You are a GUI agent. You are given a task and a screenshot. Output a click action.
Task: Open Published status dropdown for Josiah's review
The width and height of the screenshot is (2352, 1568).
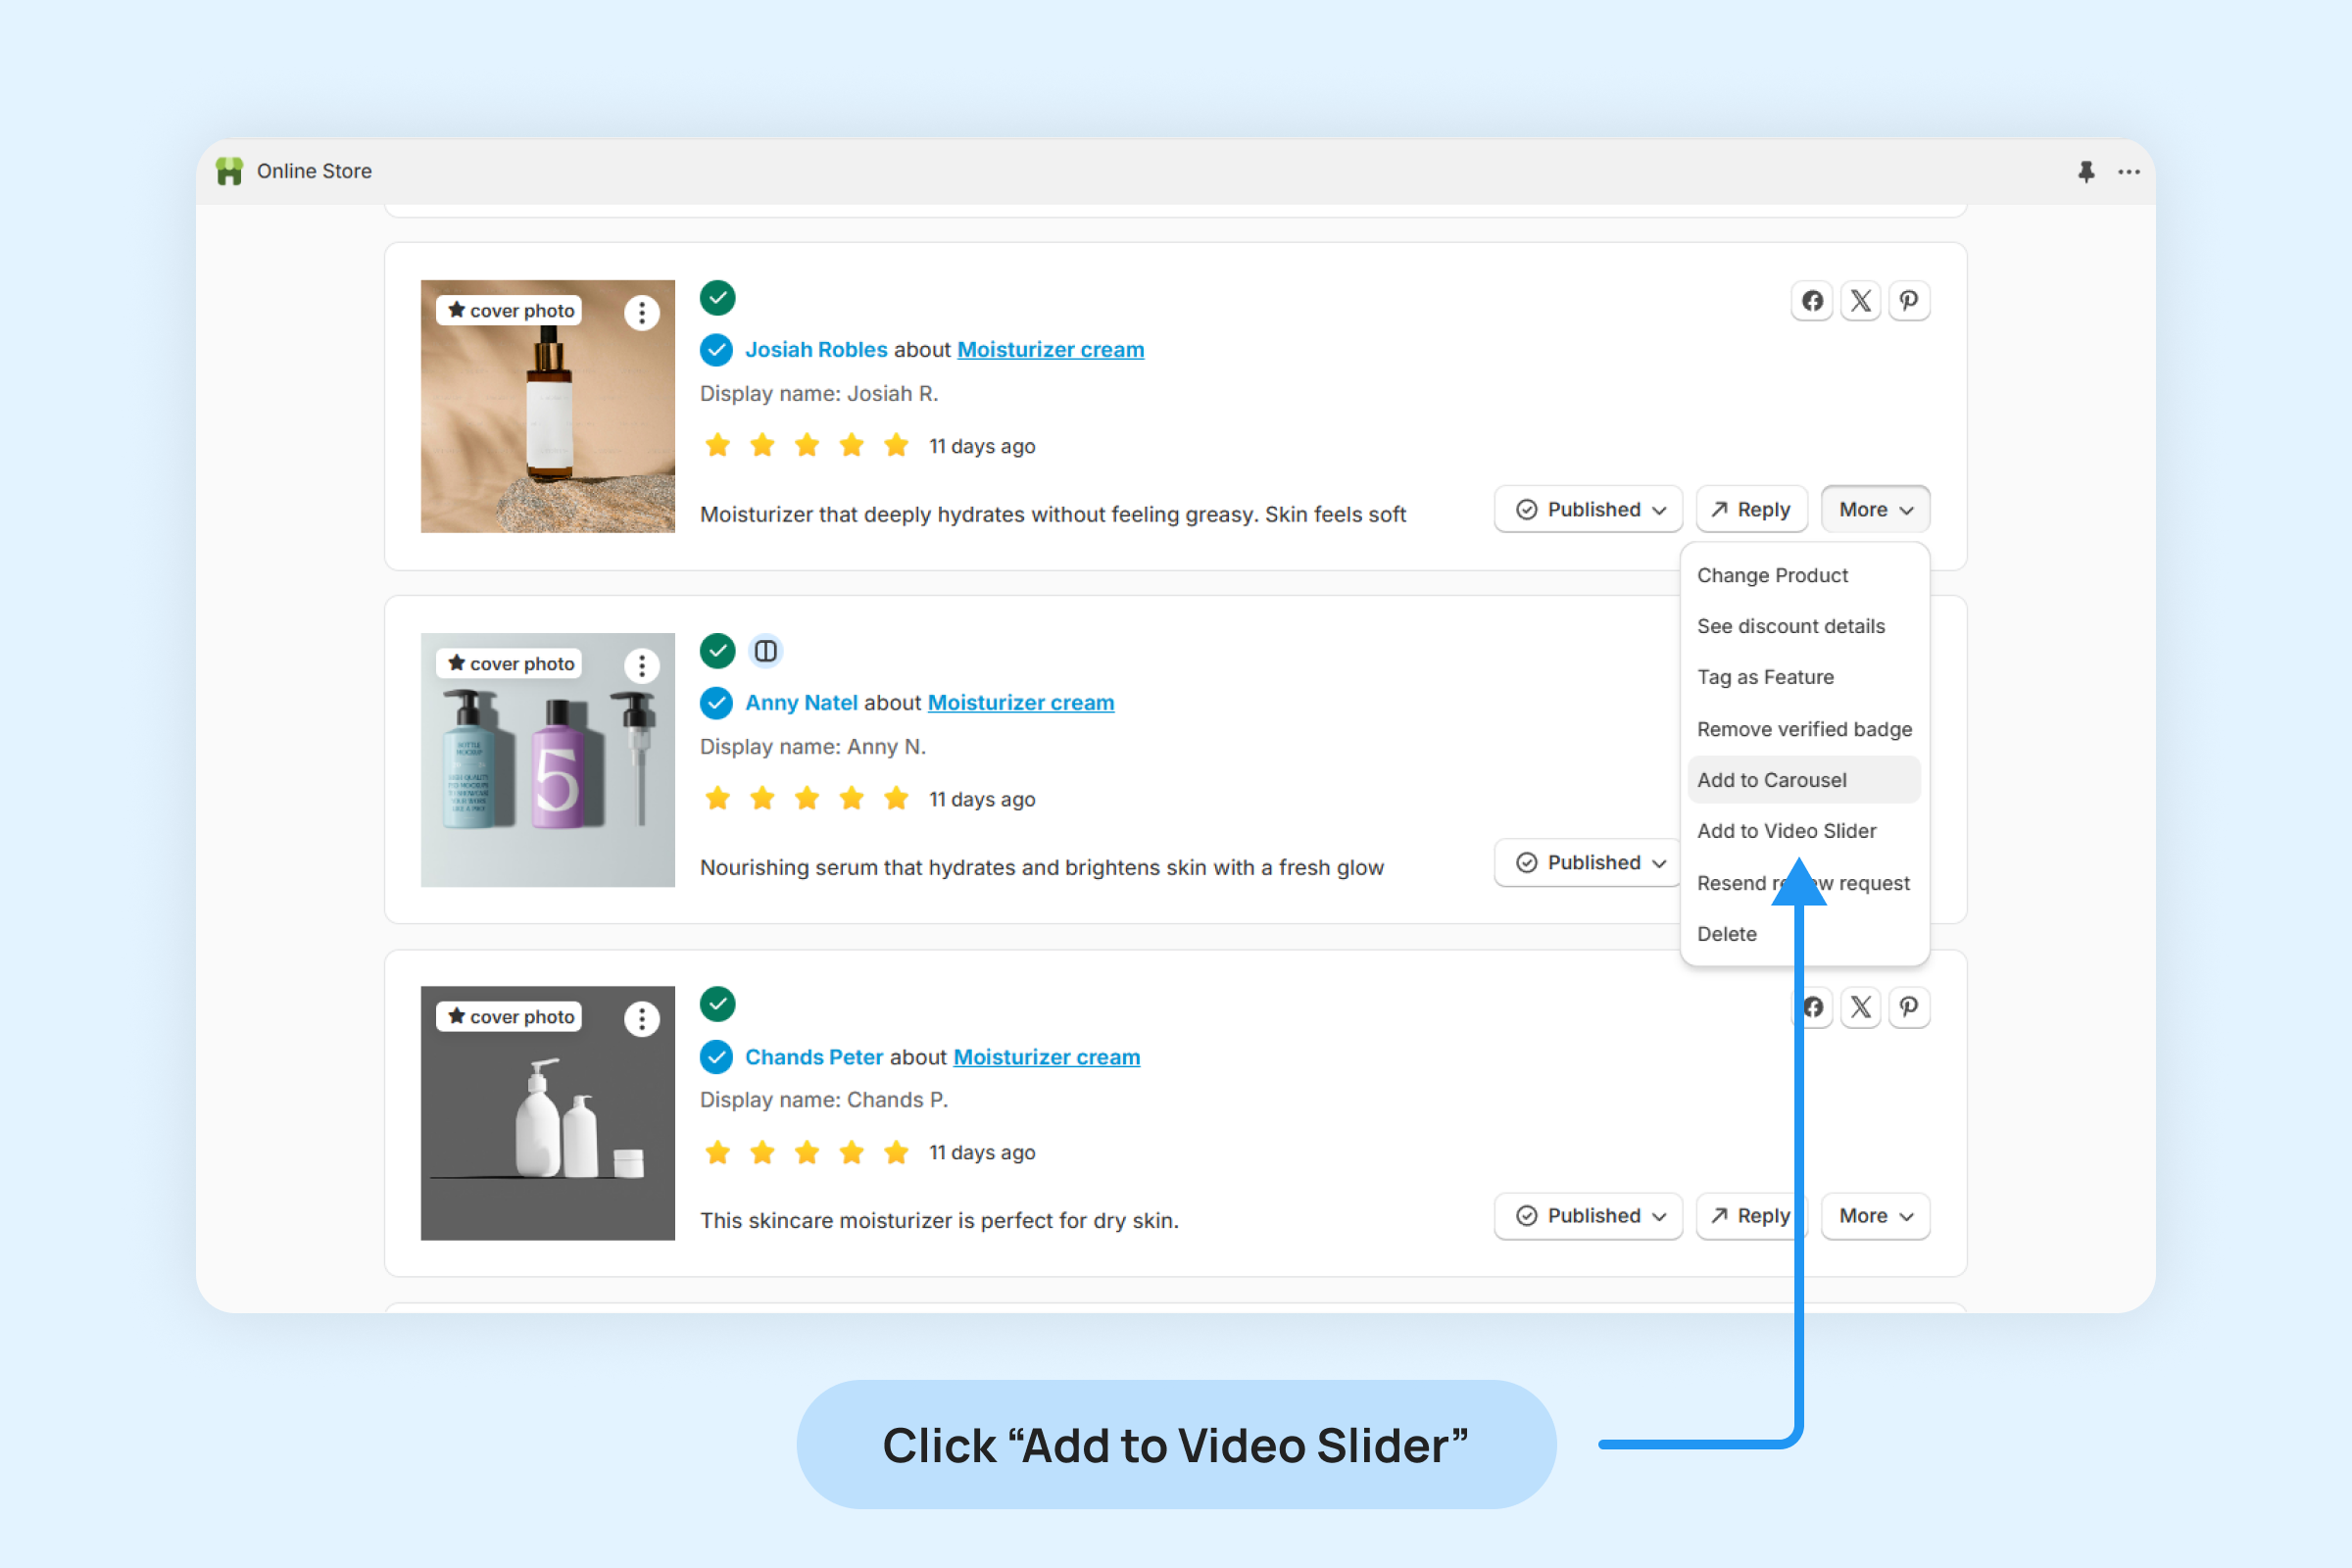point(1588,510)
